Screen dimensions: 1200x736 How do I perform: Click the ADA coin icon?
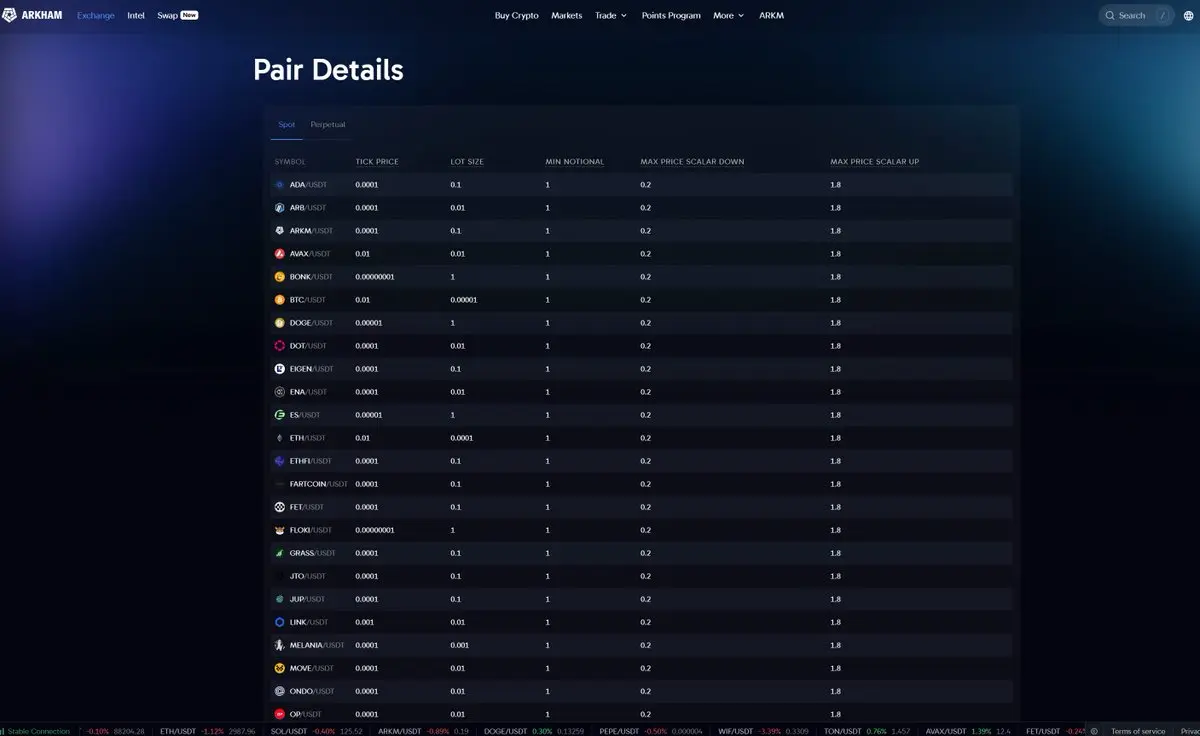280,185
